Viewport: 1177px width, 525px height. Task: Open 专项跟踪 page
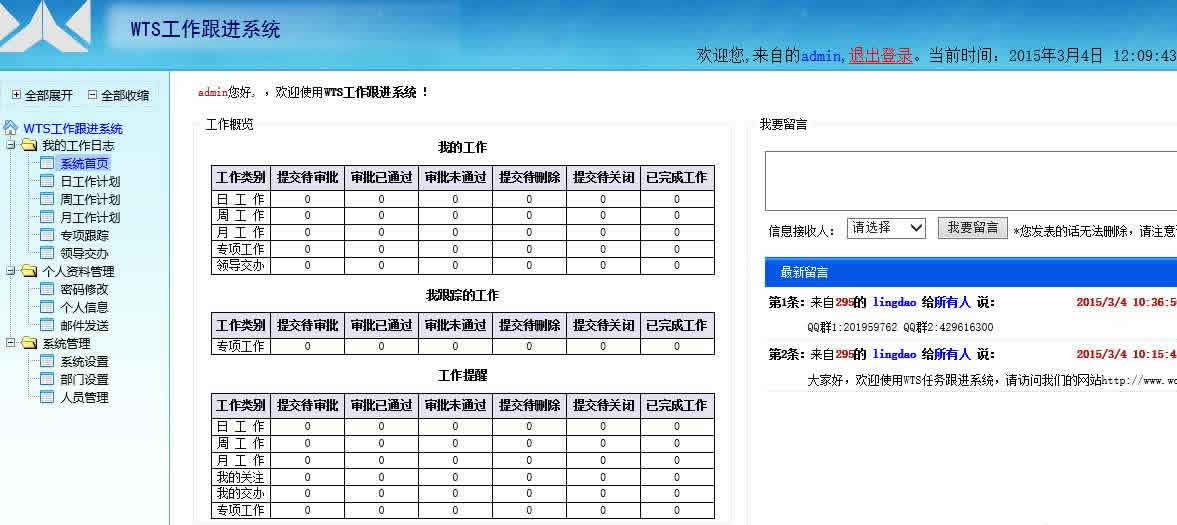click(85, 235)
